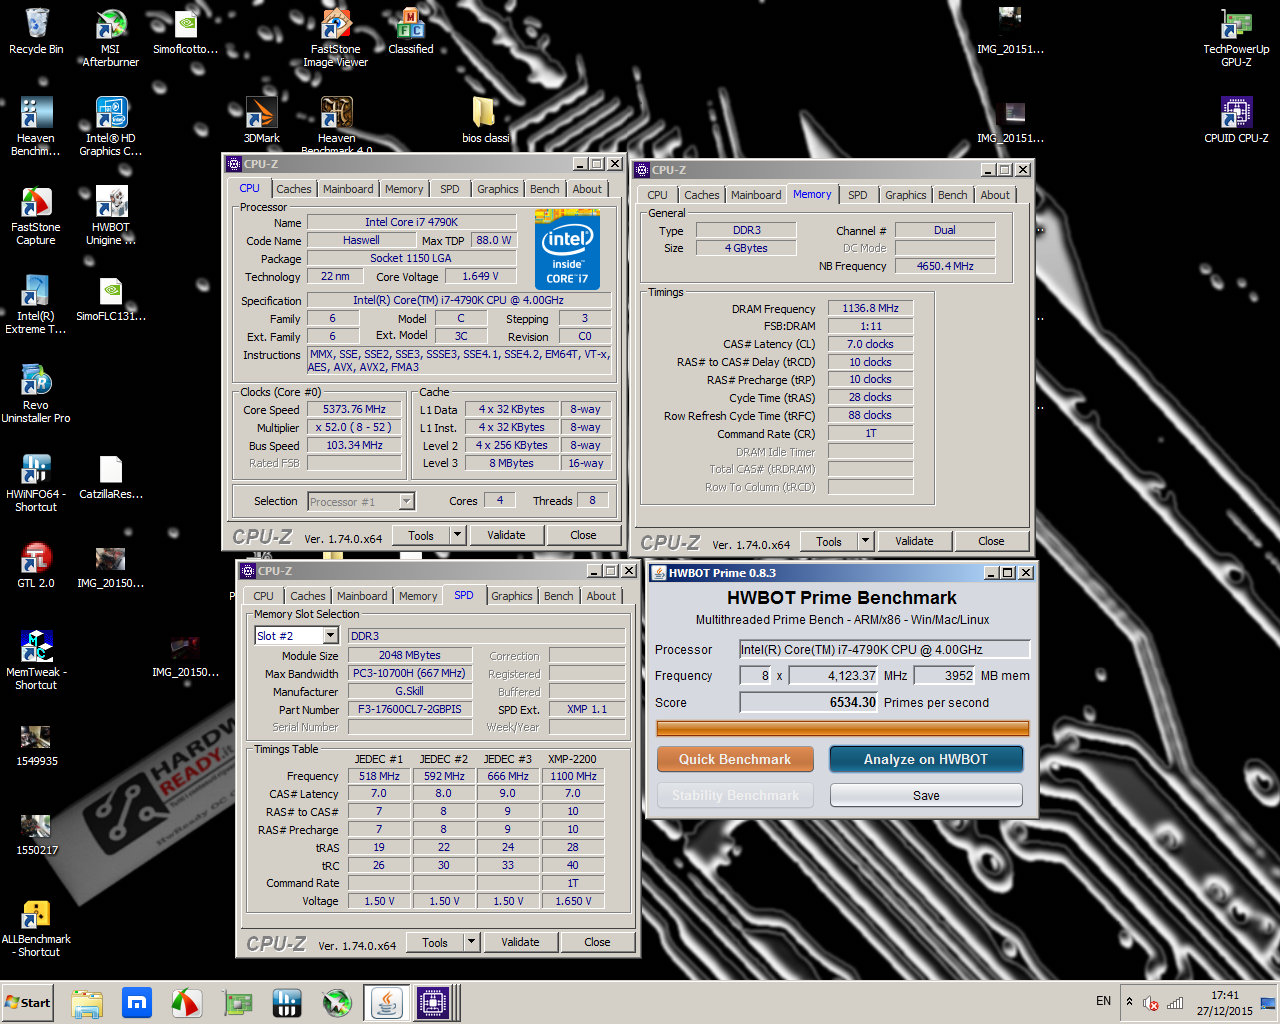Viewport: 1280px width, 1024px height.
Task: Switch to Caches tab in the CPU-tab window
Action: pos(294,189)
